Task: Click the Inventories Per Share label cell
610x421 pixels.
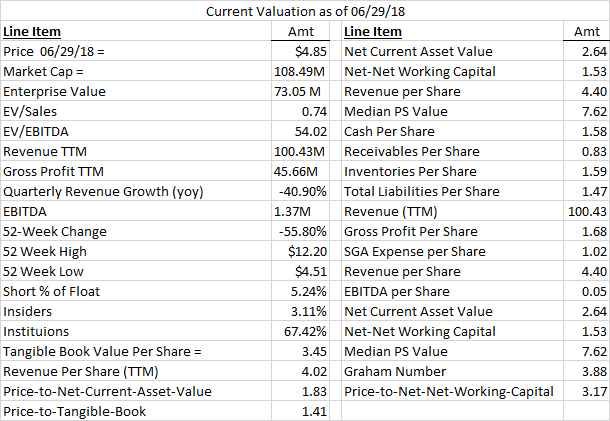Action: (x=452, y=171)
